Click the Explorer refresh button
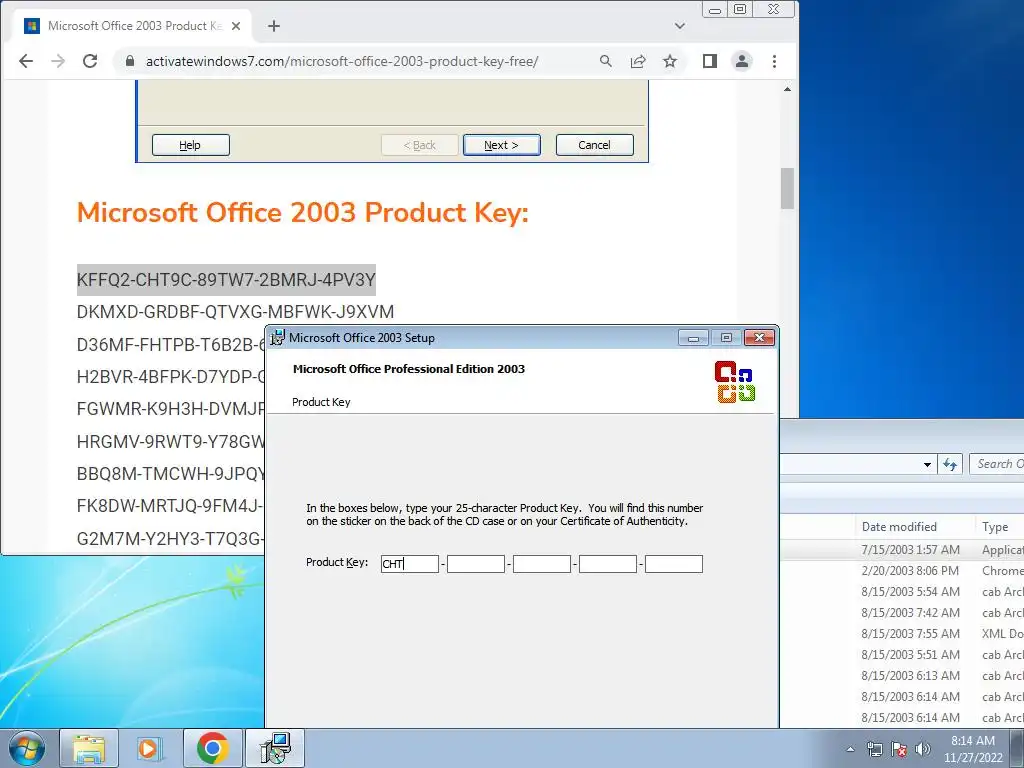 pyautogui.click(x=950, y=464)
